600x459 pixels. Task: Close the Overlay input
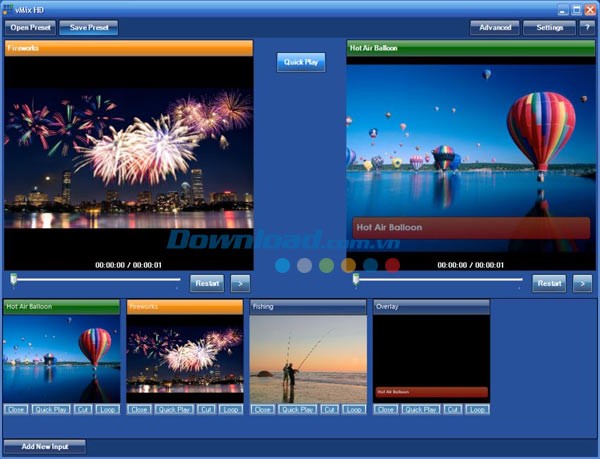pos(385,409)
